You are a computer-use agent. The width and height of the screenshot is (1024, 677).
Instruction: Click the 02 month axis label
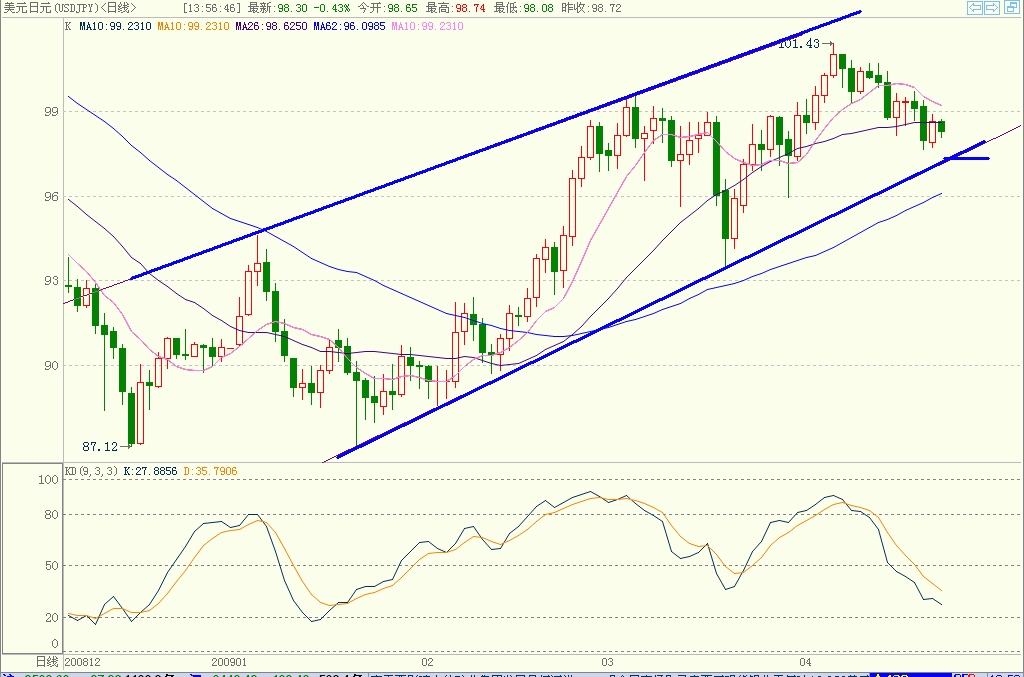click(x=427, y=661)
